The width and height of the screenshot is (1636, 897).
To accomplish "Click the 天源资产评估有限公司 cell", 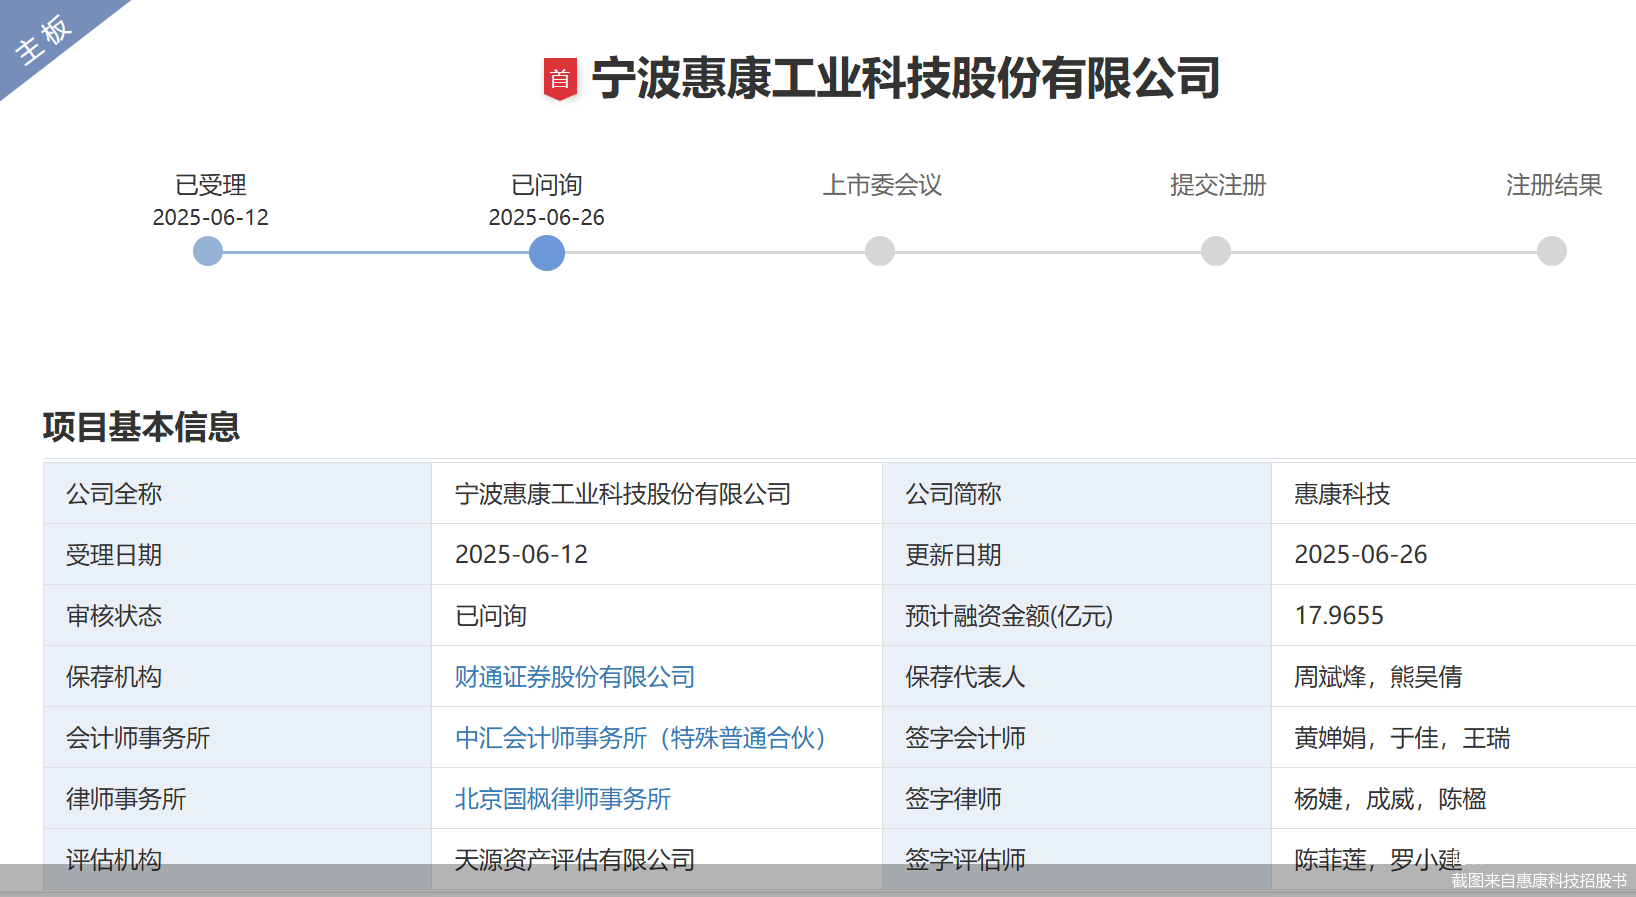I will tap(575, 859).
